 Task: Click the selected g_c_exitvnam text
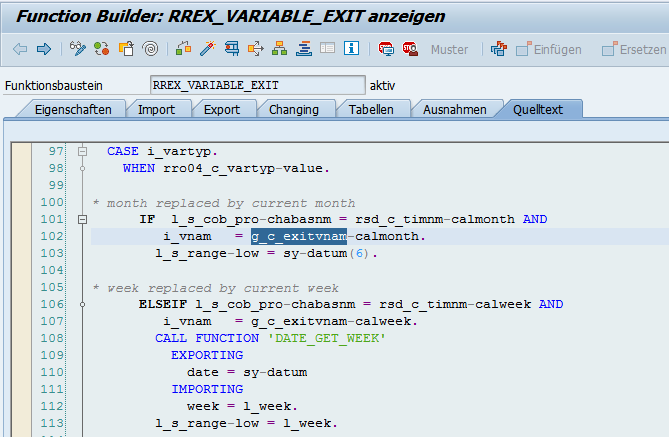299,236
